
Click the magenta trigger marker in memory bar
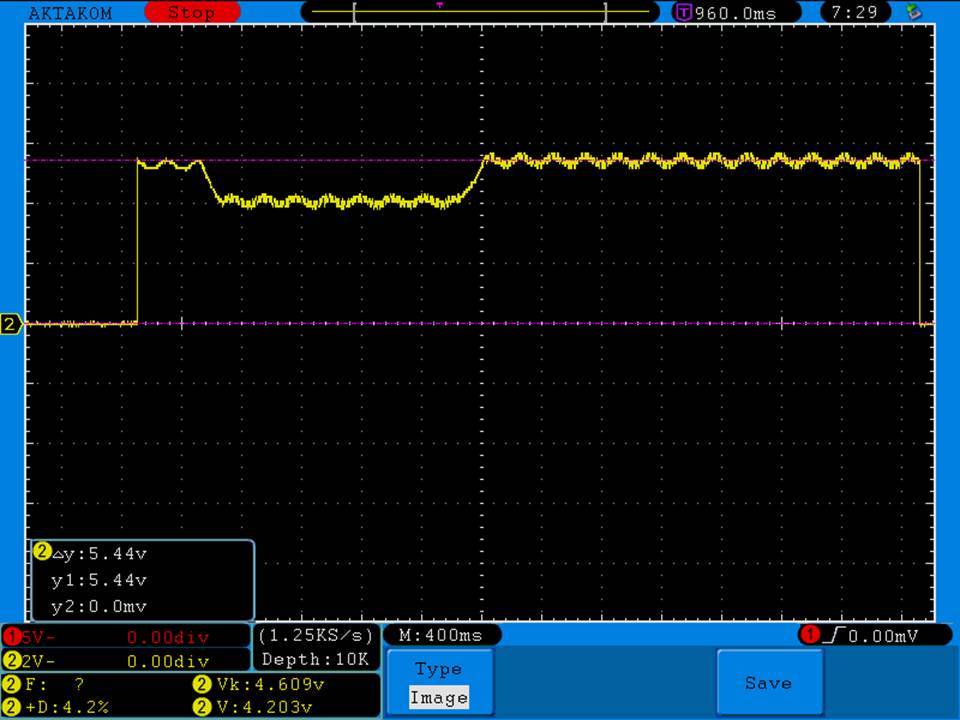click(x=440, y=5)
